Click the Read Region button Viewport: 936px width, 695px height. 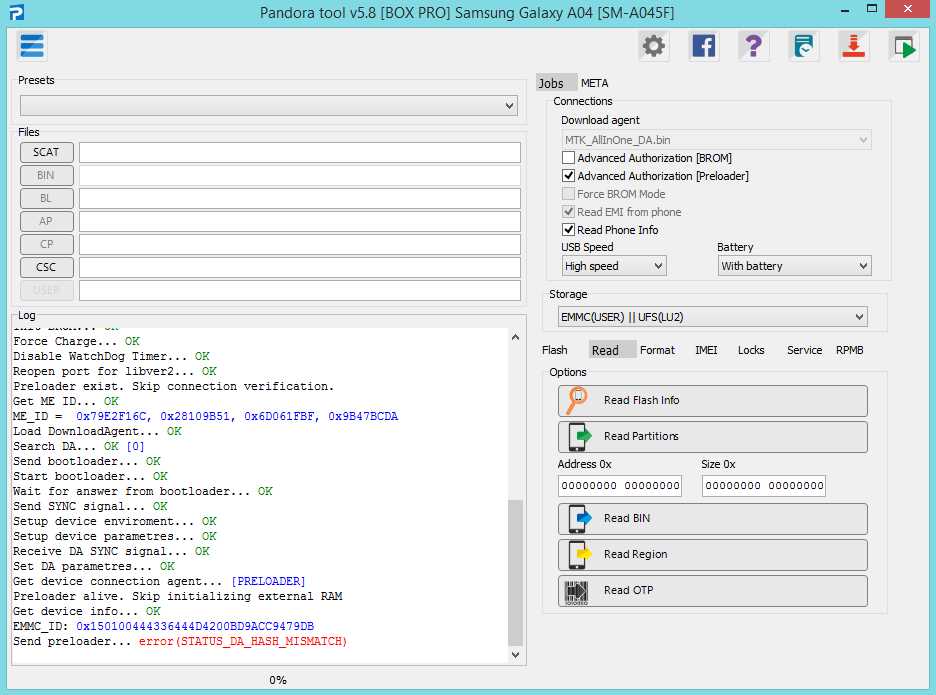(x=713, y=555)
